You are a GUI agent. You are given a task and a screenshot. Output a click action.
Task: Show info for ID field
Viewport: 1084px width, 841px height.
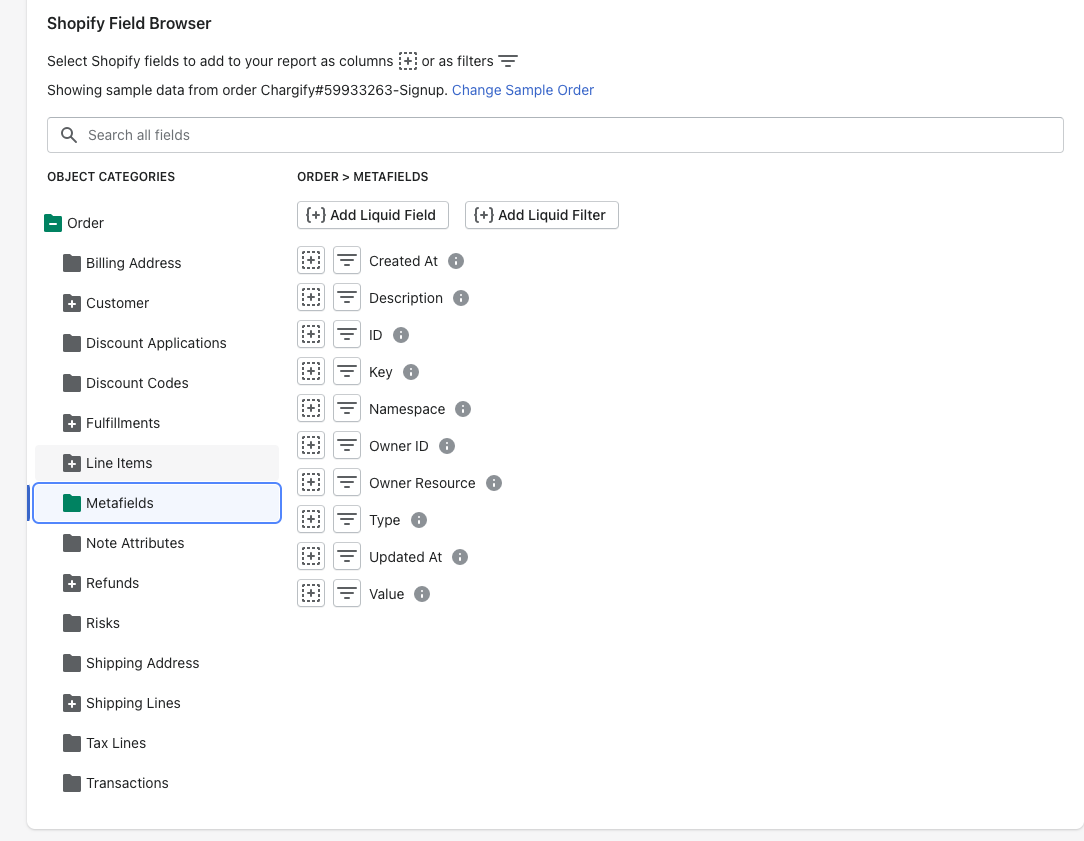[401, 335]
